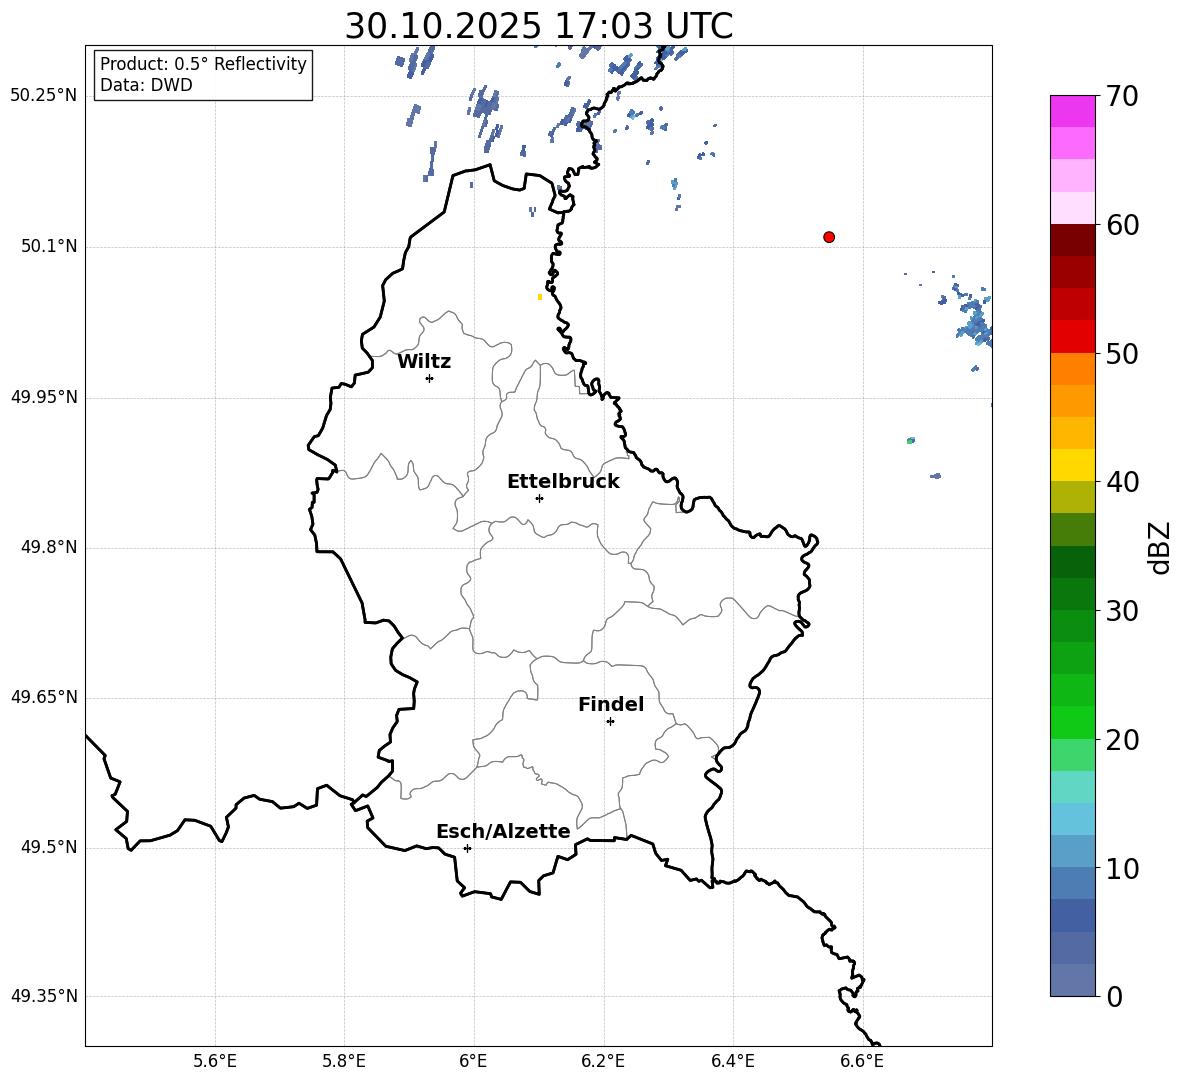Click the title 30.10.2025 17:03 UTC

pos(538,26)
